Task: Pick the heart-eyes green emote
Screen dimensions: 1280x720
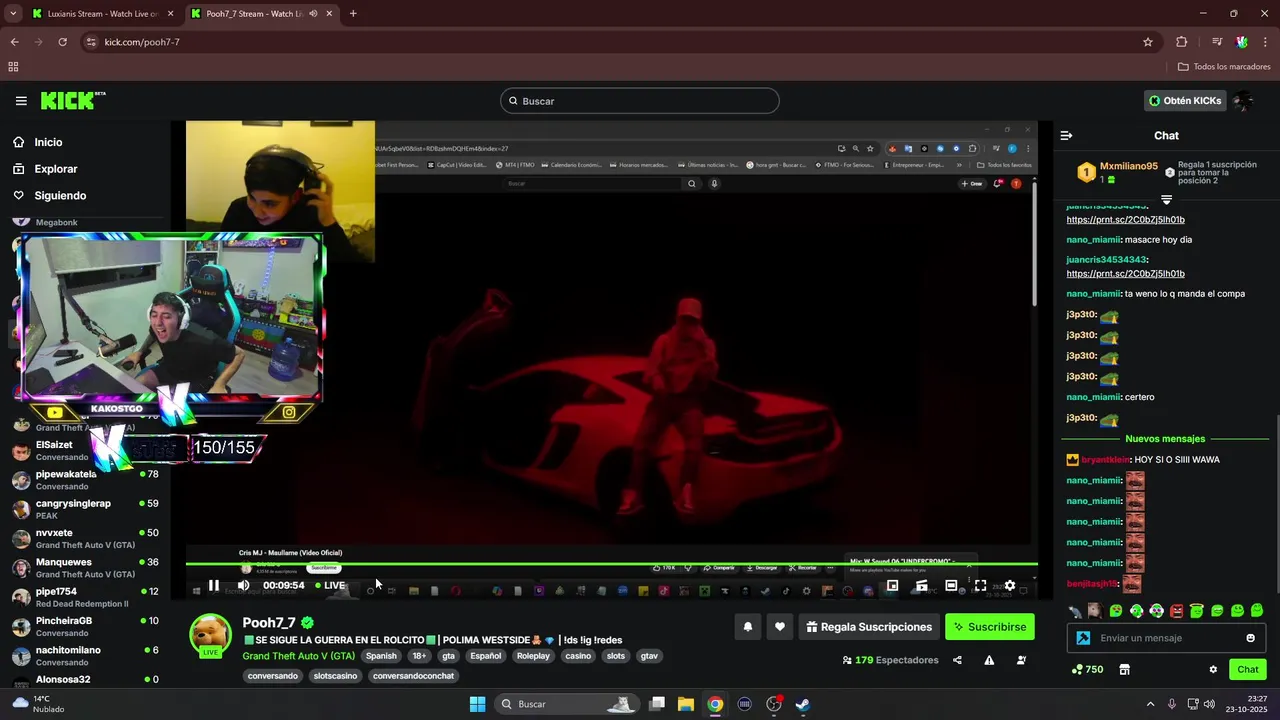Action: pos(1116,611)
